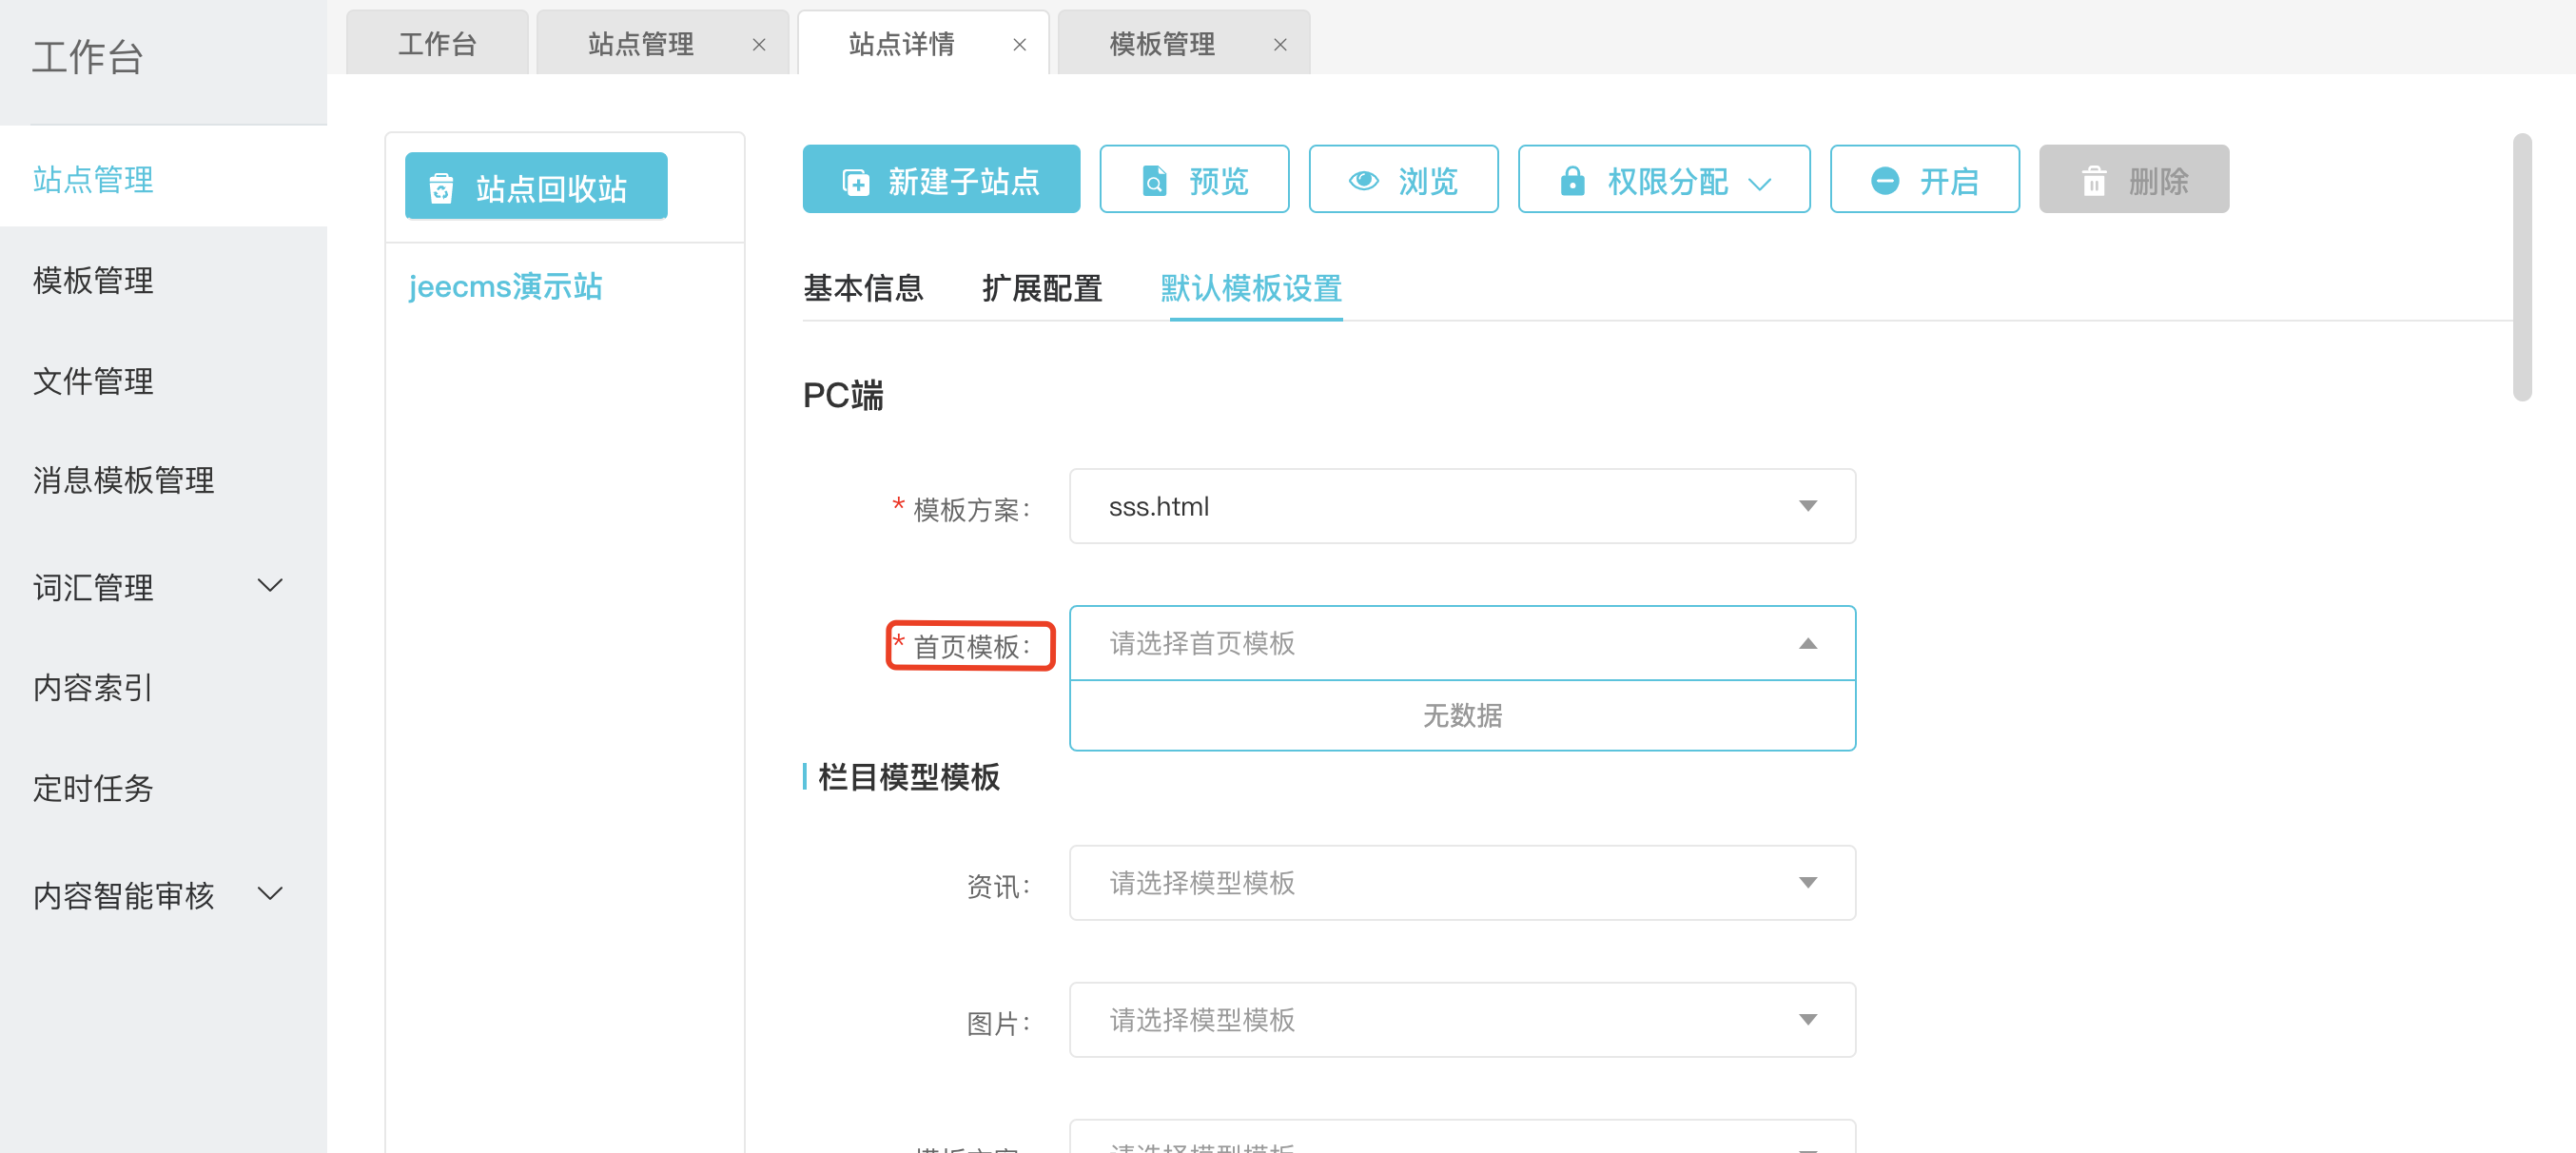
Task: Expand the 内容智能审核 sidebar menu
Action: pyautogui.click(x=270, y=893)
